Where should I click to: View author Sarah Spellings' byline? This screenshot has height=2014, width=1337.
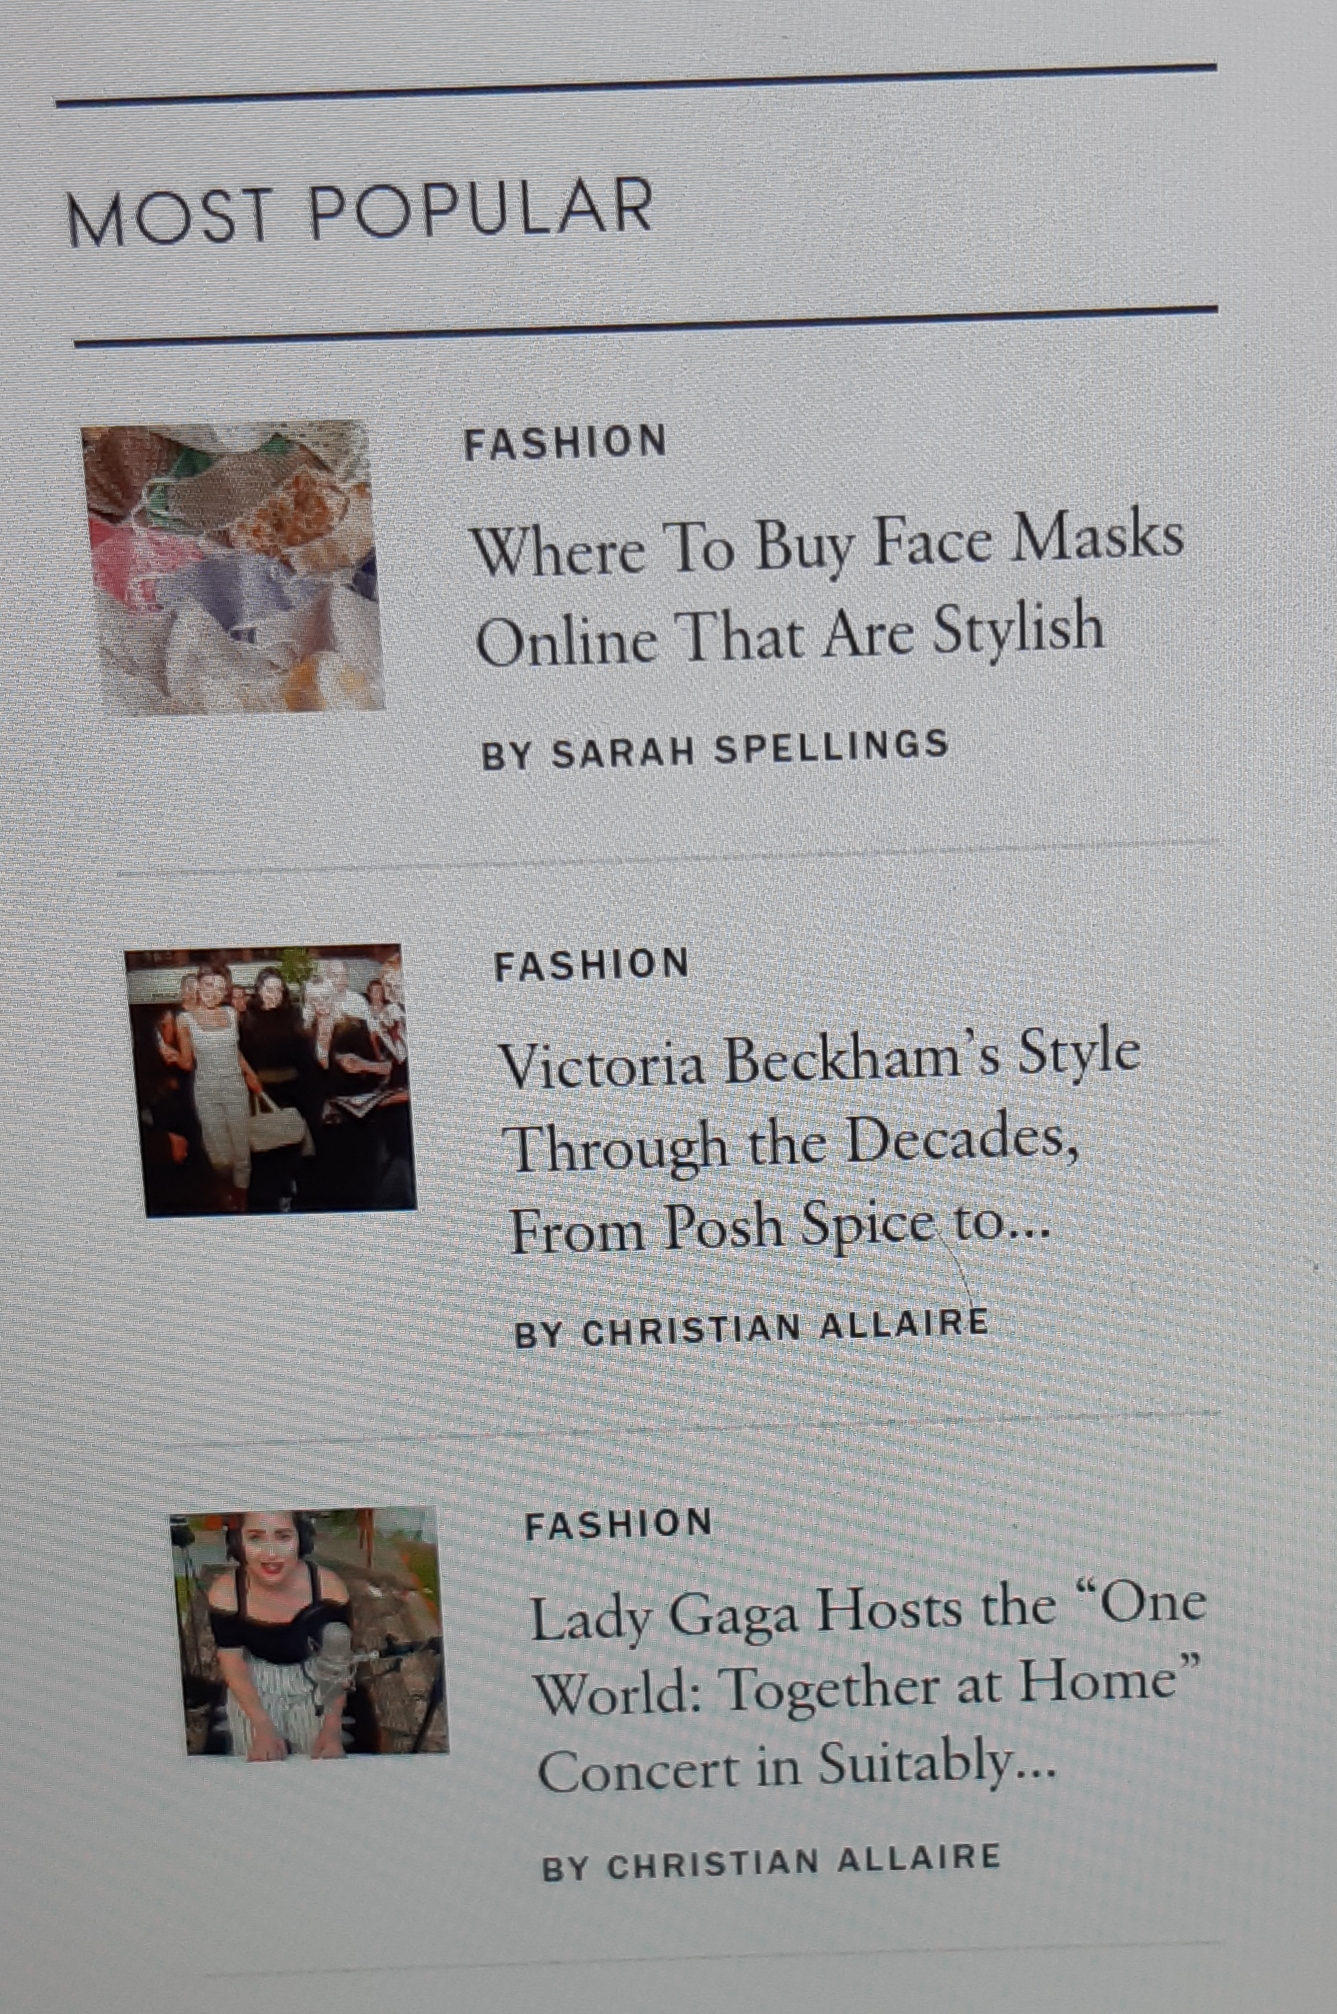[714, 750]
